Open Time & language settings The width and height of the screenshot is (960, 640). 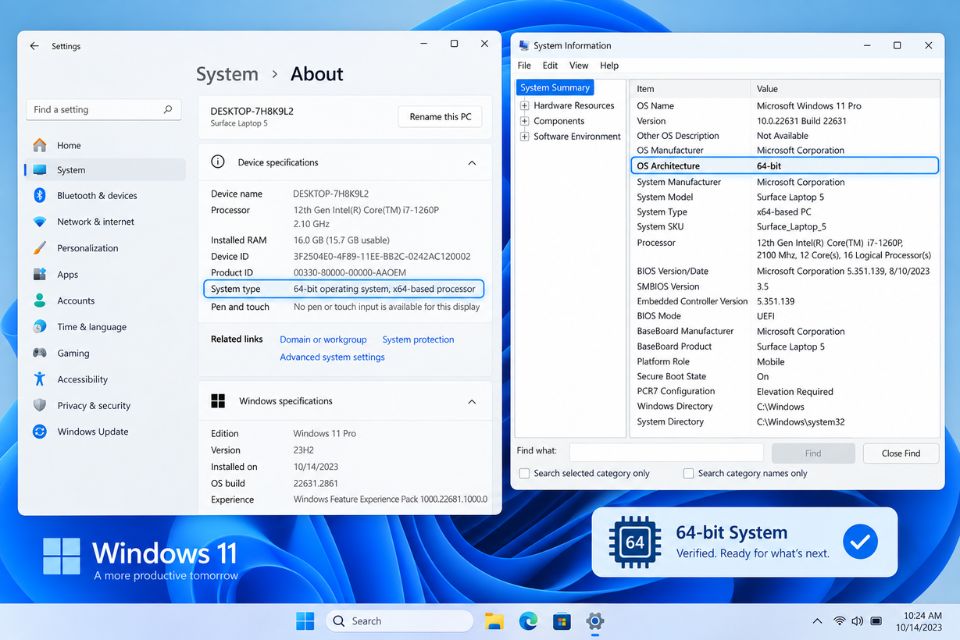pyautogui.click(x=92, y=327)
